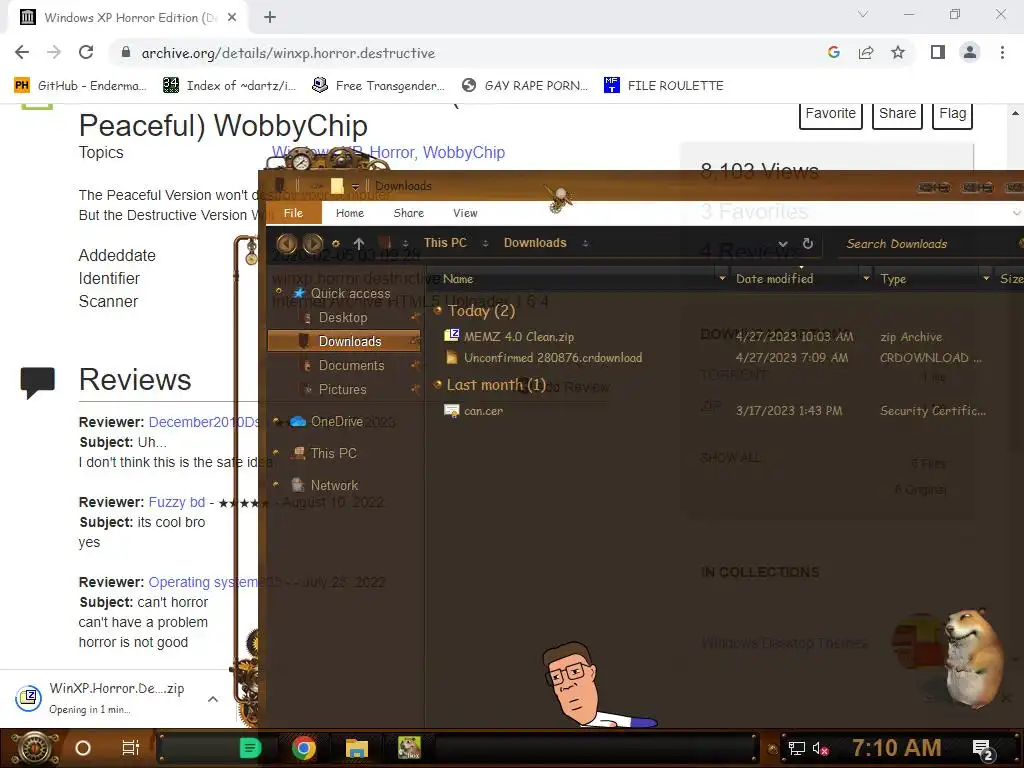The image size is (1024, 768).
Task: Go back in Chrome browser
Action: [x=22, y=53]
